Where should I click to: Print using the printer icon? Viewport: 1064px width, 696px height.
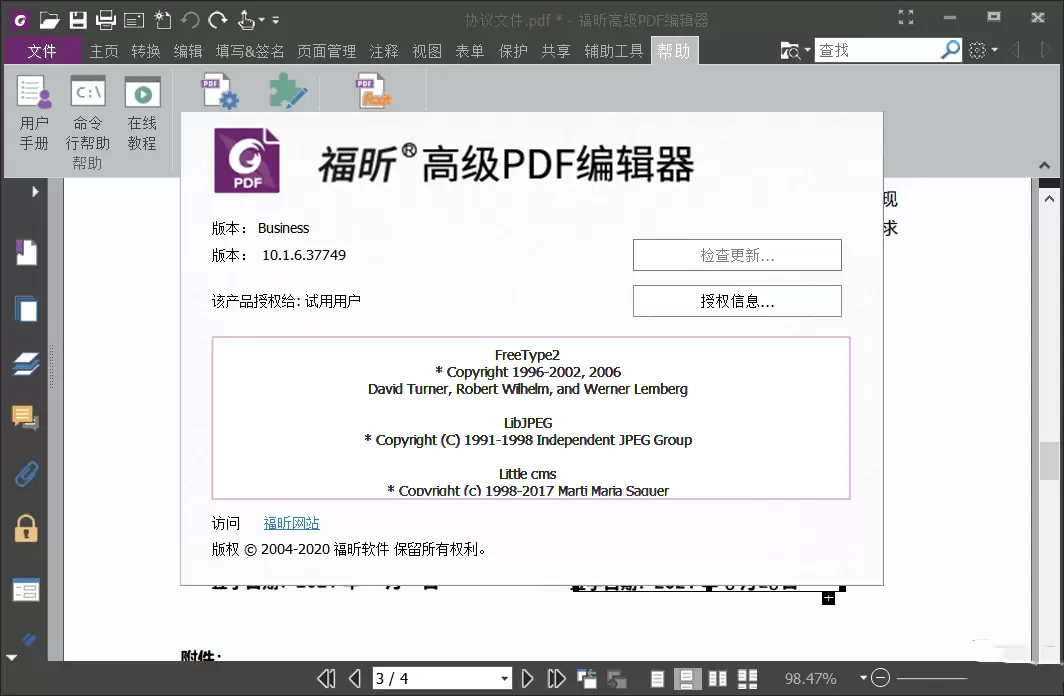click(106, 20)
